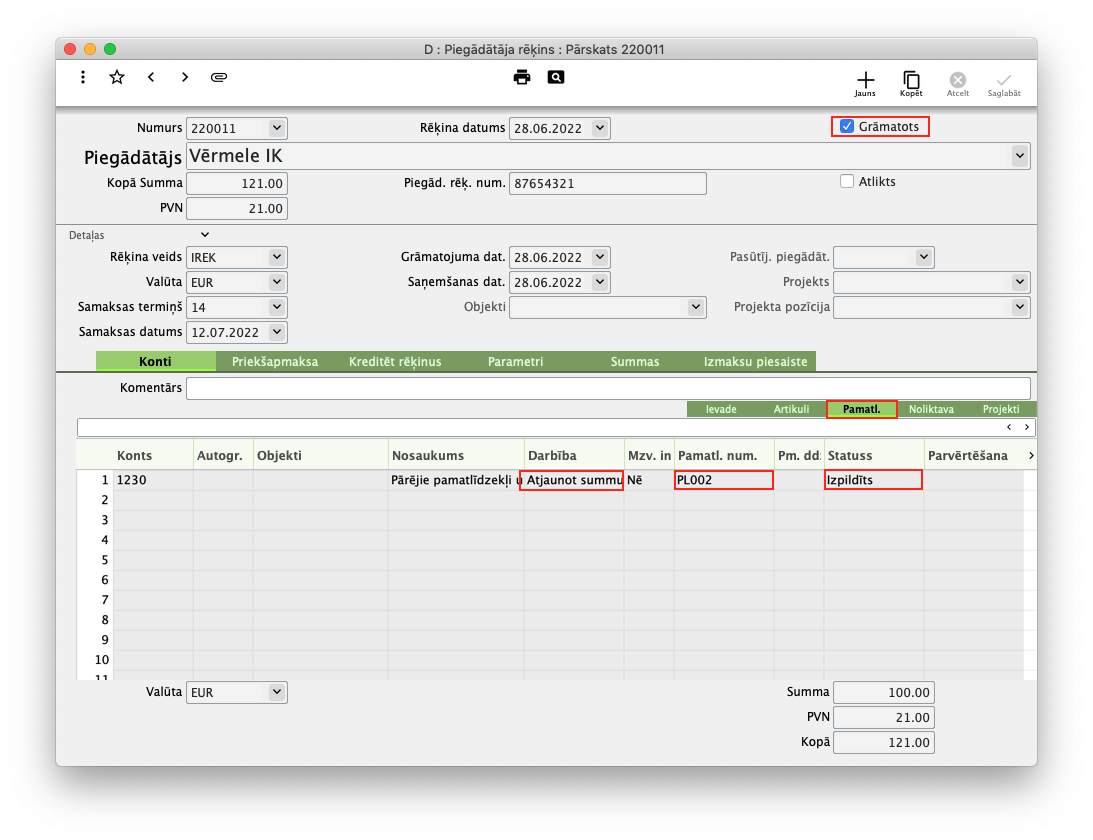The width and height of the screenshot is (1093, 840).
Task: Open the Rēķina datums date dropdown
Action: (599, 128)
